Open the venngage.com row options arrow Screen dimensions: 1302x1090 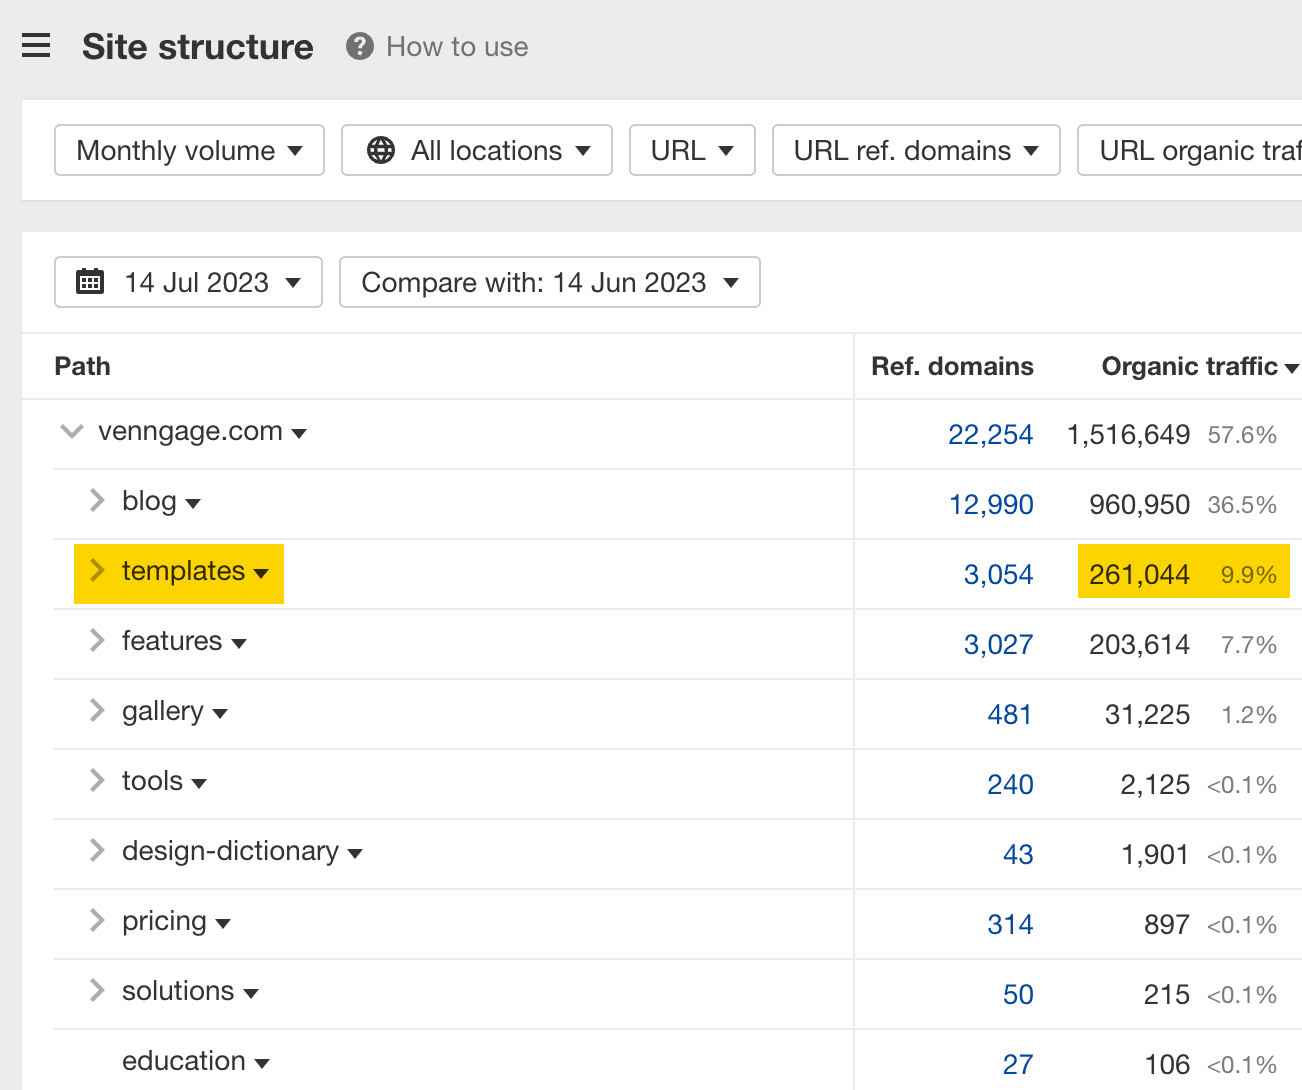(300, 433)
